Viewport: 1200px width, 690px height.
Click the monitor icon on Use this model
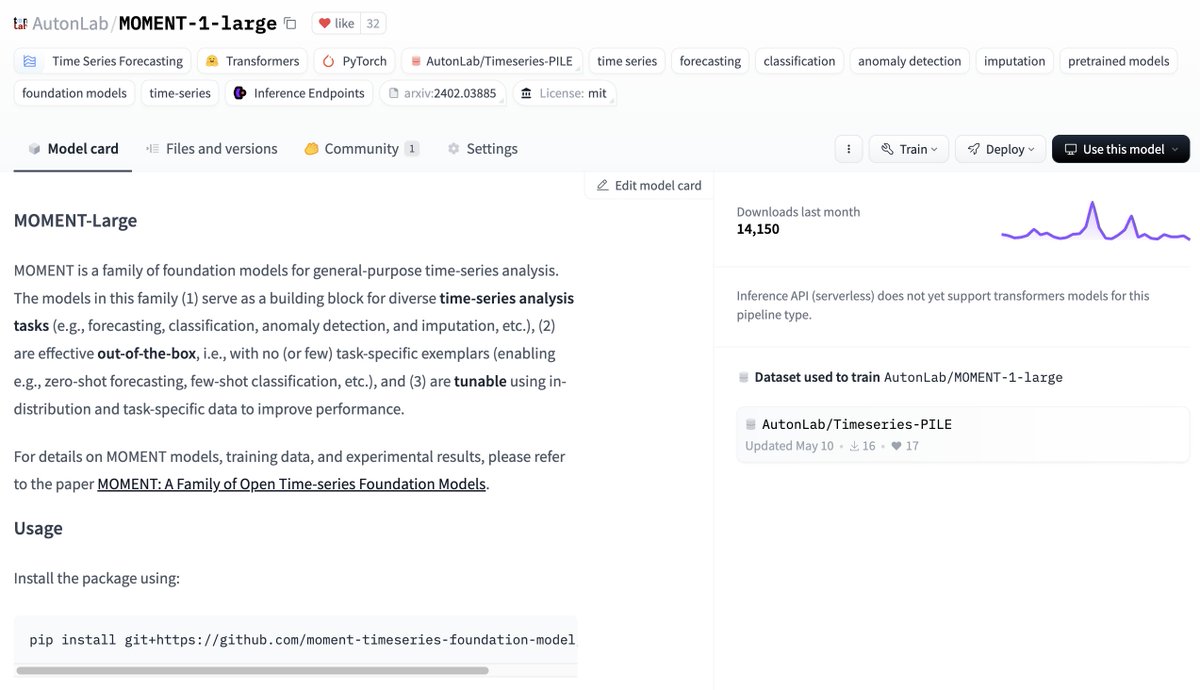[1071, 149]
